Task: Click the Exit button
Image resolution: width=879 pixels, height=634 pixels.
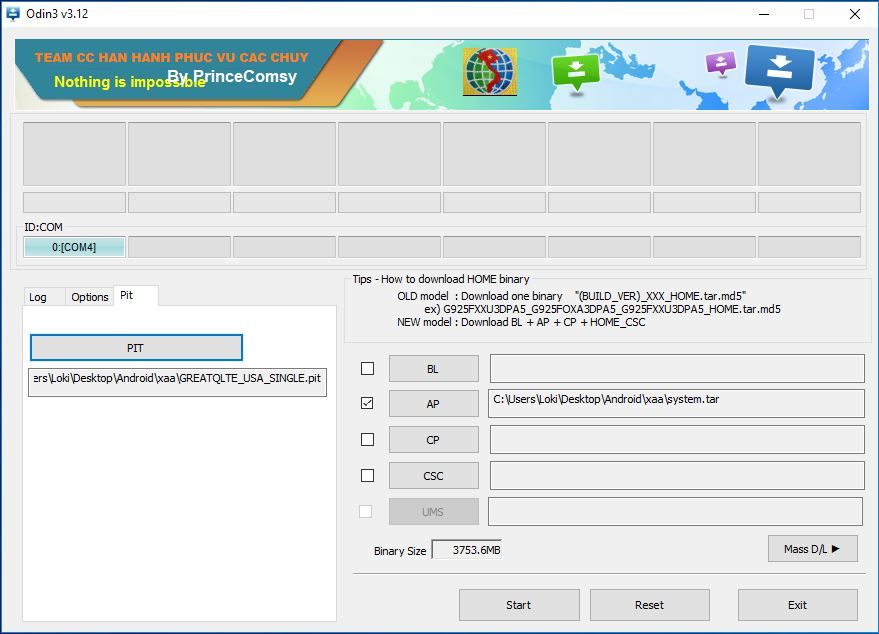Action: coord(797,605)
